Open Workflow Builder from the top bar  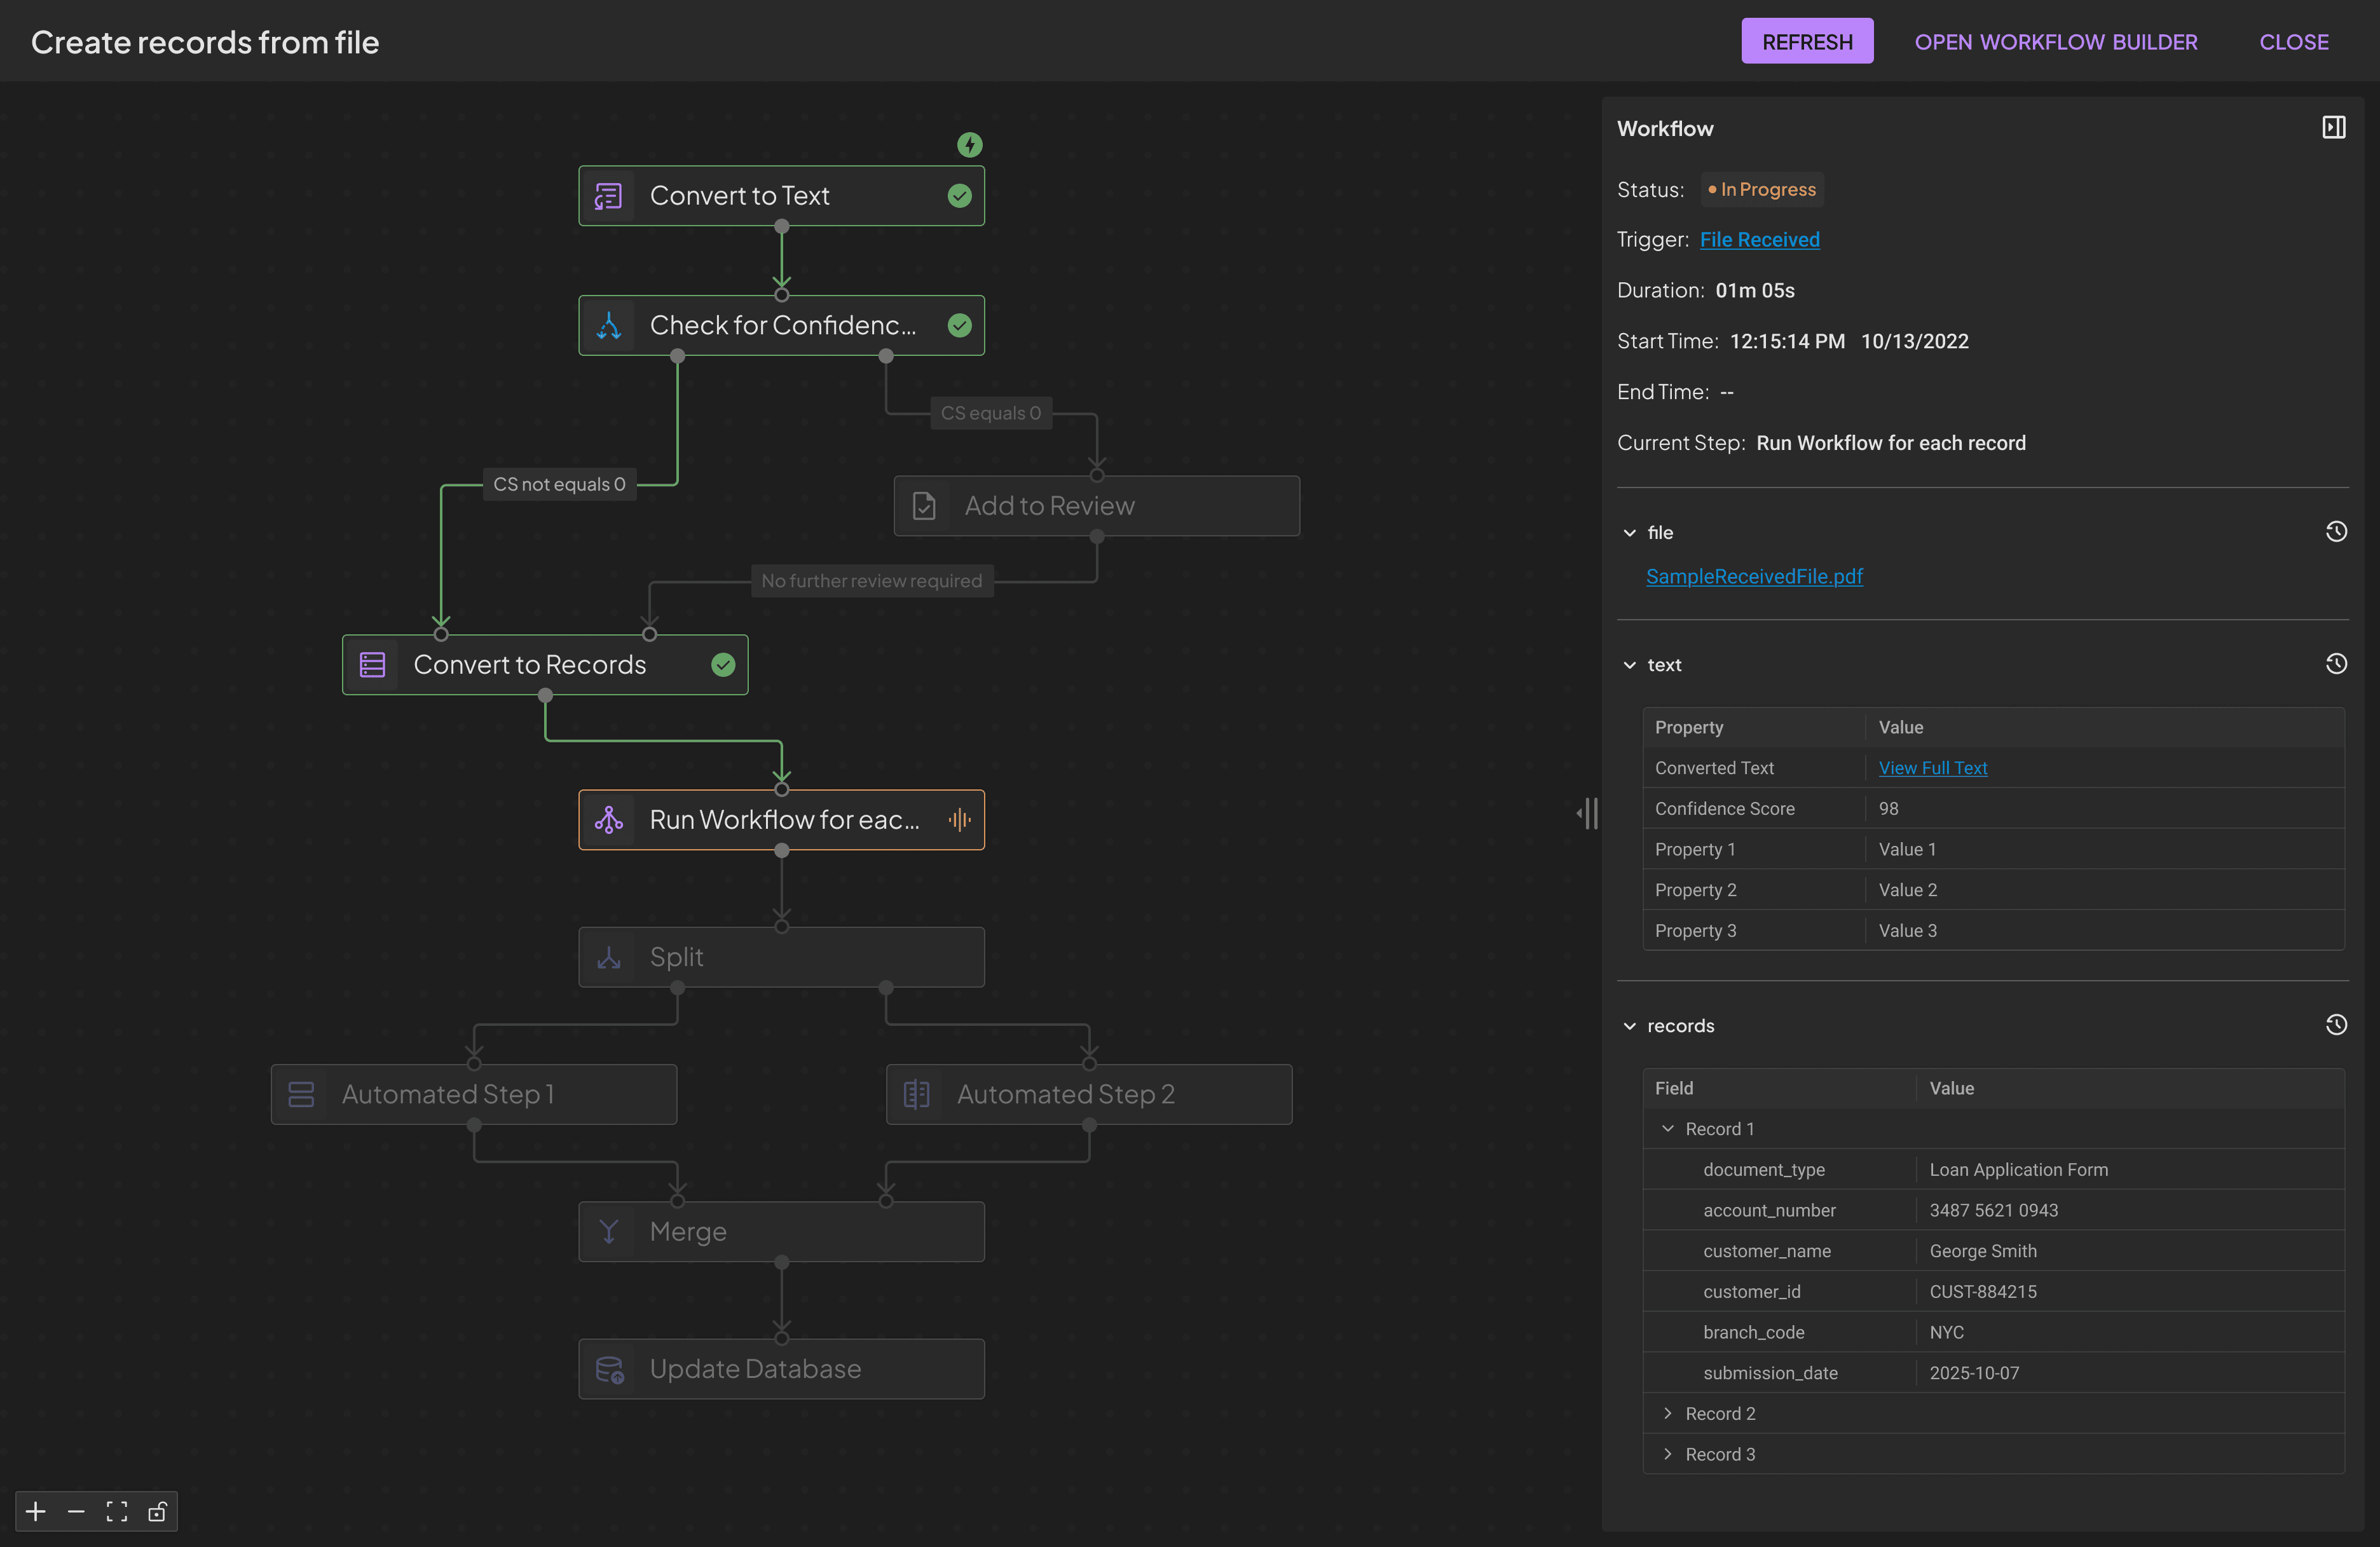(x=2056, y=41)
